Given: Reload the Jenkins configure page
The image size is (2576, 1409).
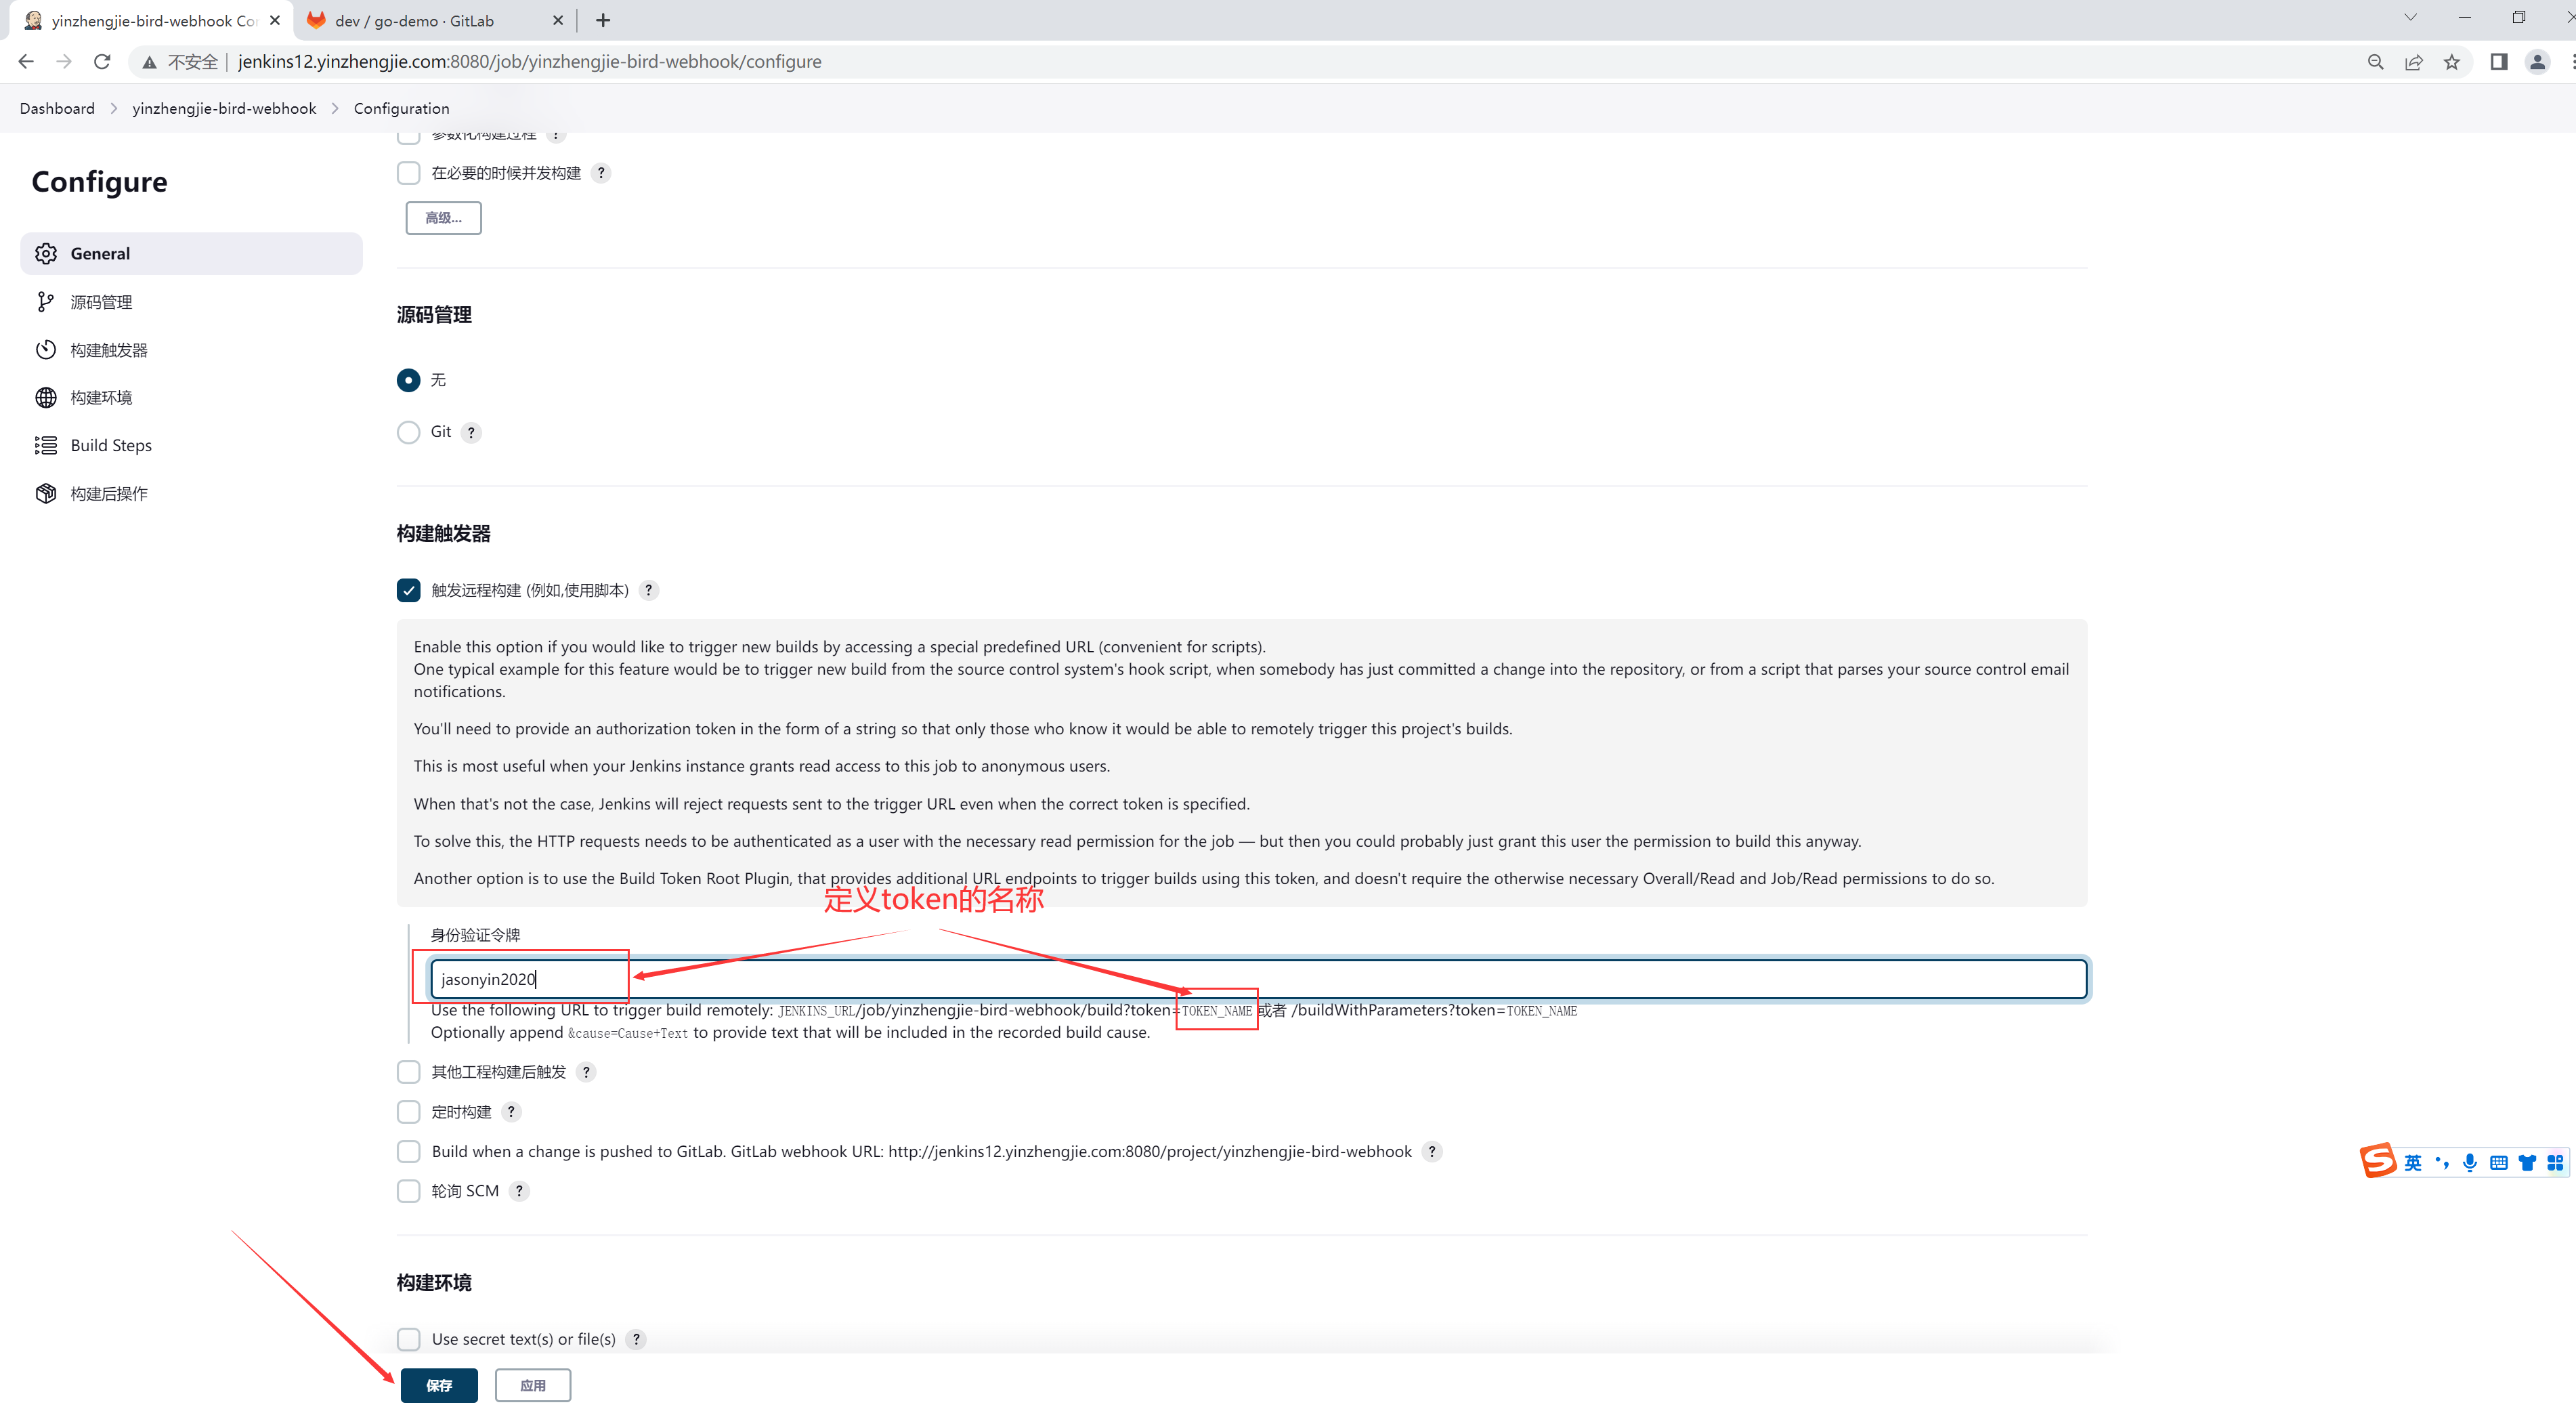Looking at the screenshot, I should 102,62.
